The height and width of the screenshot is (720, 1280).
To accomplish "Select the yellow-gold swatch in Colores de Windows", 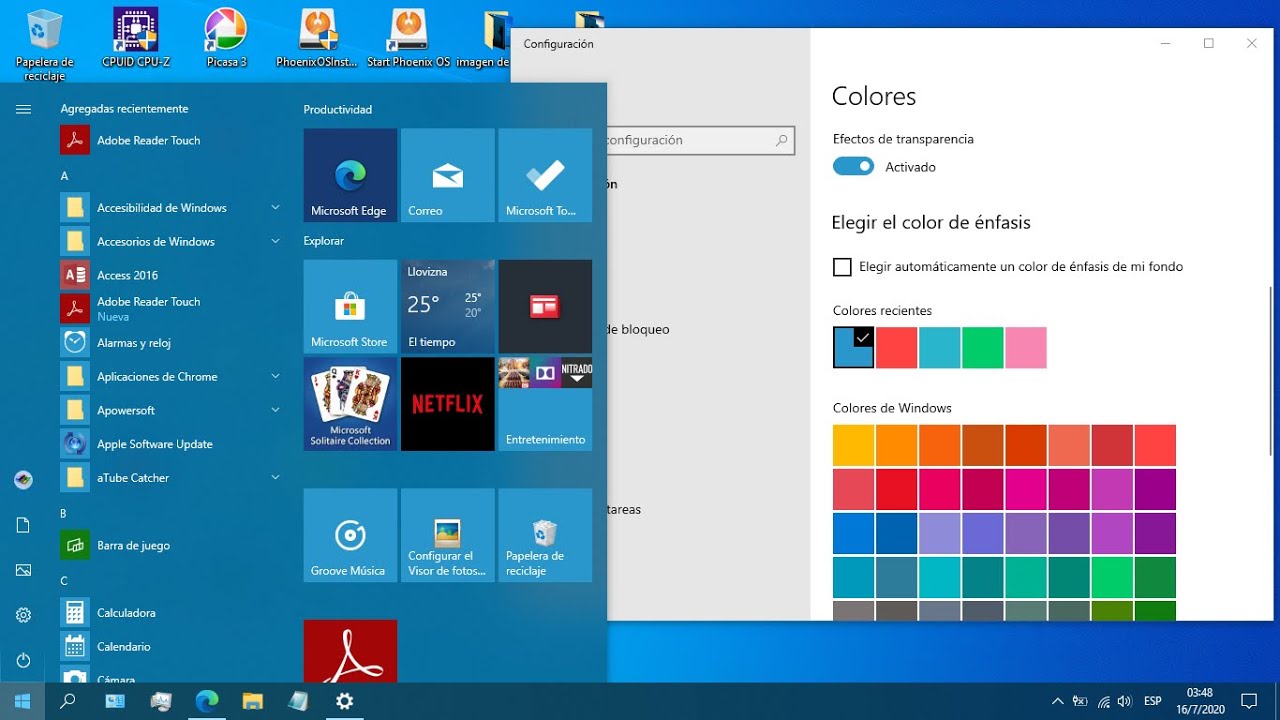I will coord(854,445).
